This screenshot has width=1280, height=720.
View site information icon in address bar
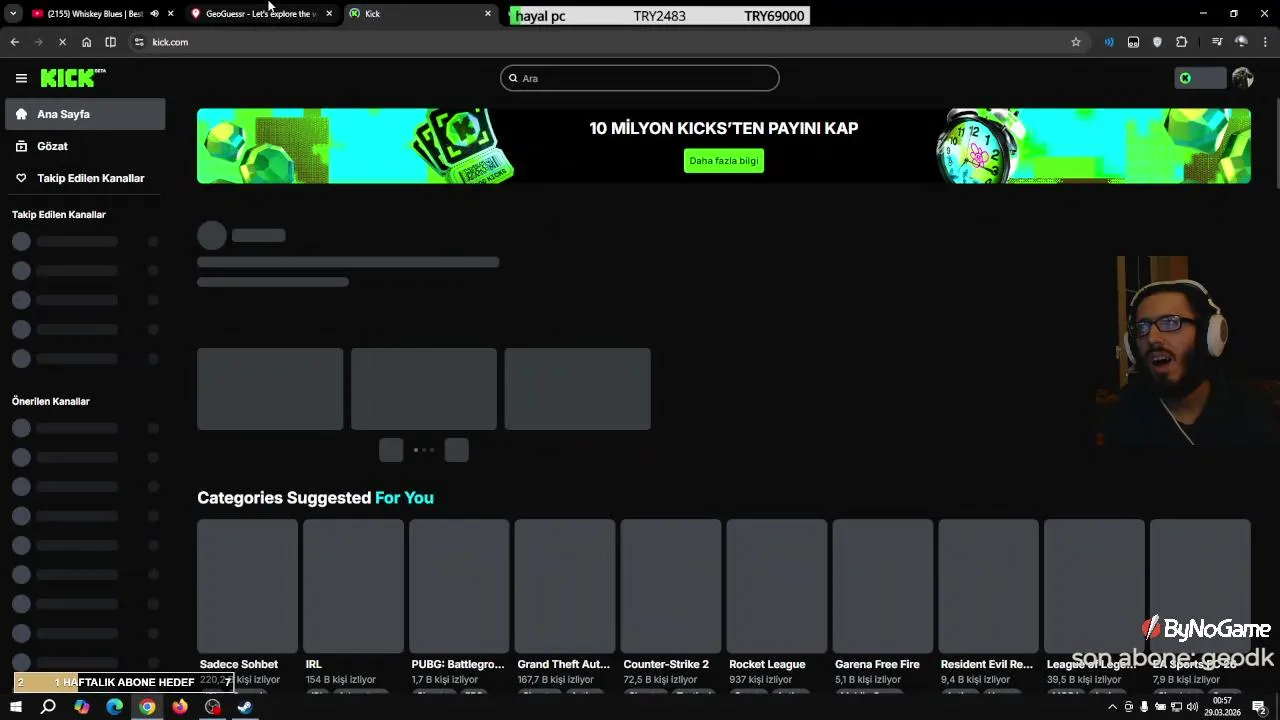[139, 42]
